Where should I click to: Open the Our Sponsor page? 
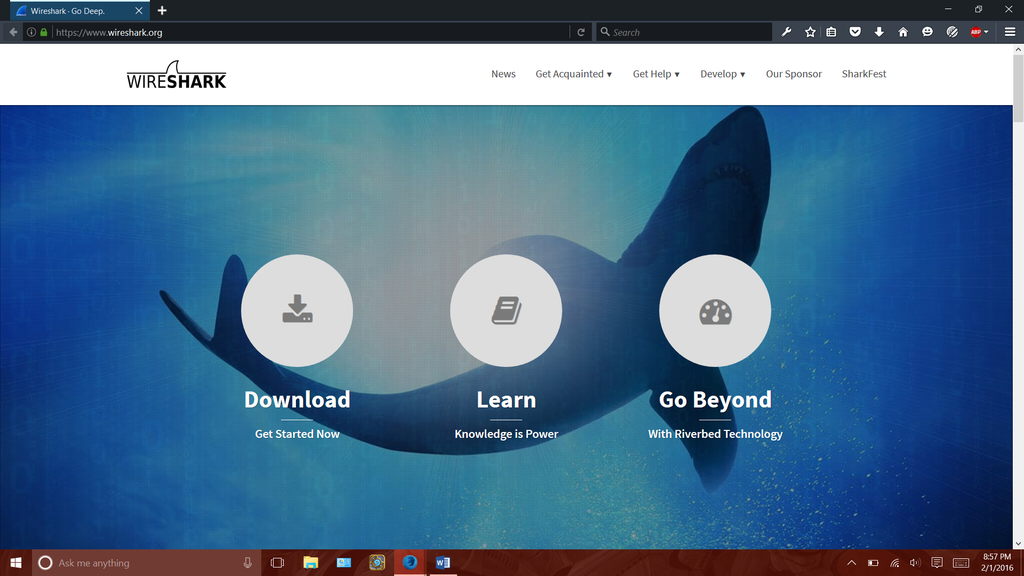pyautogui.click(x=793, y=74)
